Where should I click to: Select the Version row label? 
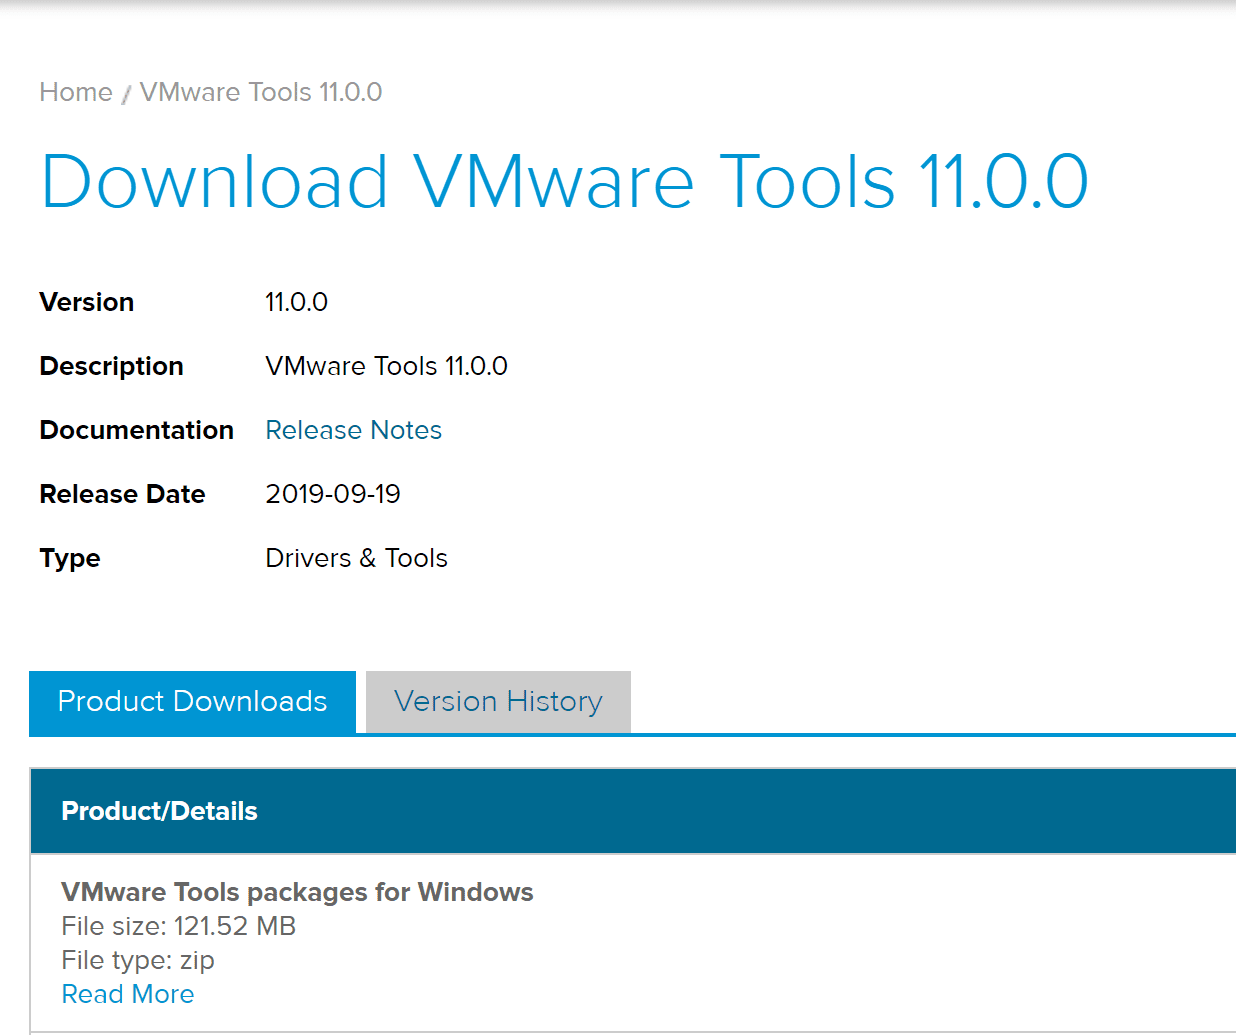(86, 302)
